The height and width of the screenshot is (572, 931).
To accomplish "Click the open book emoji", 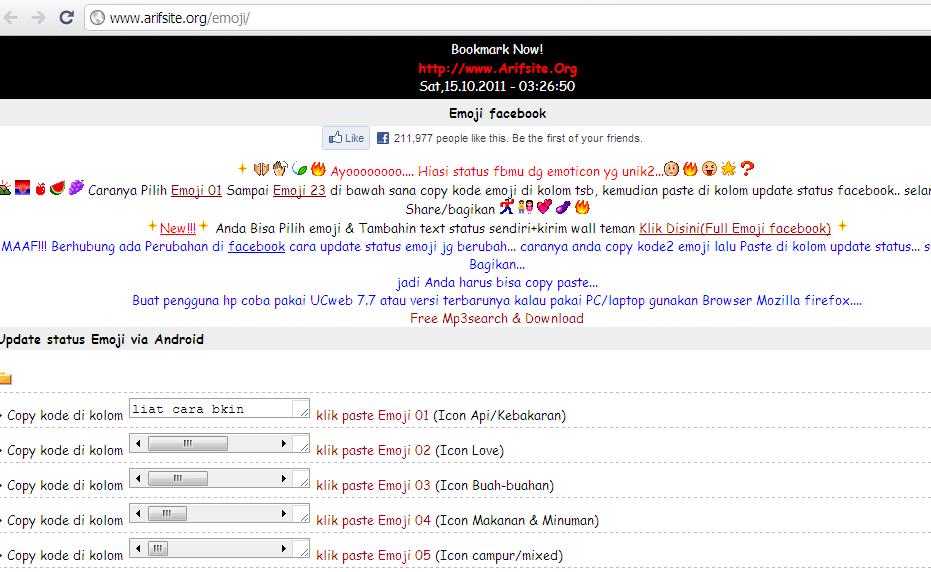I will [261, 169].
